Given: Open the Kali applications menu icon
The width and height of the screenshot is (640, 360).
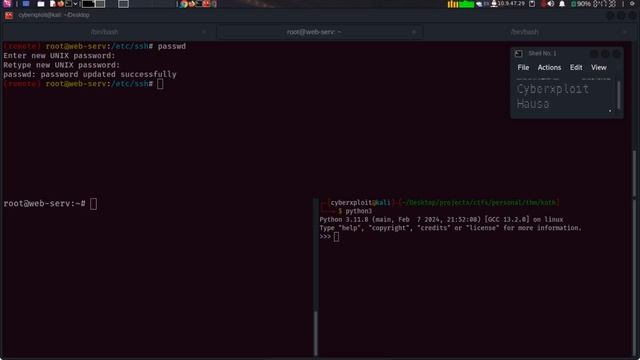Looking at the screenshot, I should click(7, 4).
